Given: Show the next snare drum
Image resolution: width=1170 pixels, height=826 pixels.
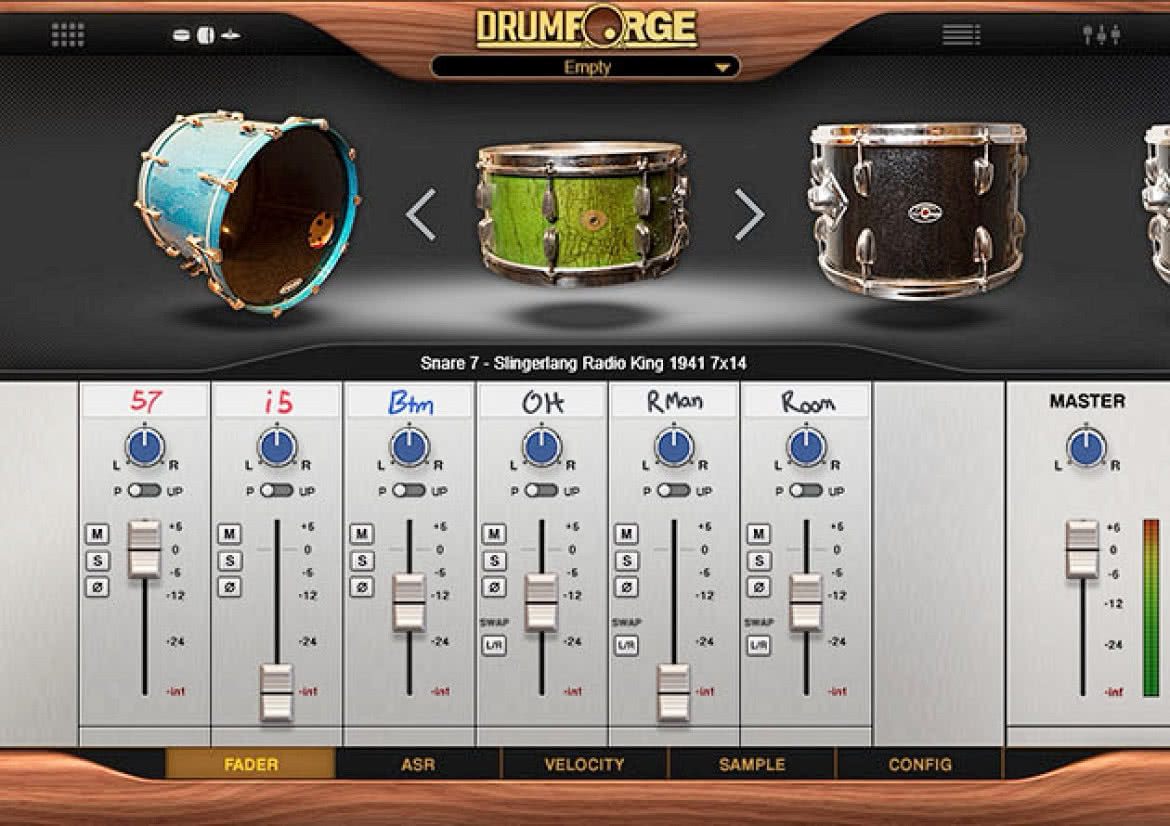Looking at the screenshot, I should [749, 214].
